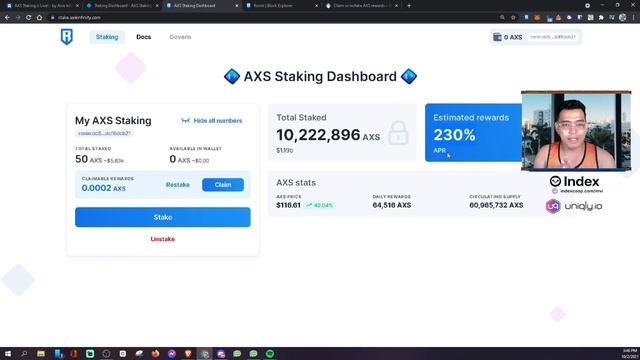Viewport: 640px width, 360px height.
Task: Click the browser profile avatar
Action: point(622,18)
